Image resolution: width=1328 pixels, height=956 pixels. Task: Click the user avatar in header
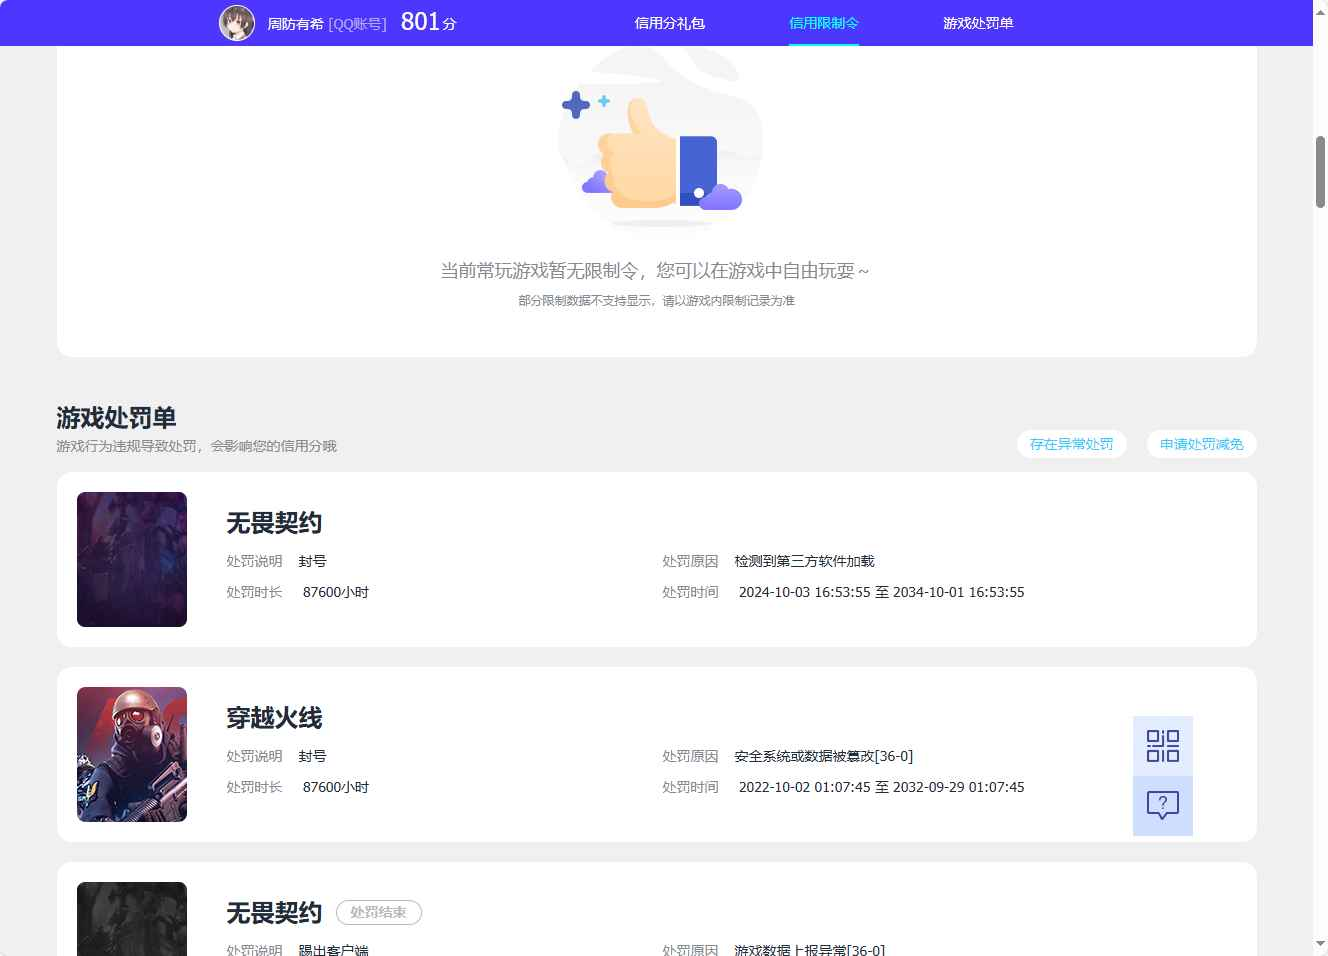(237, 23)
